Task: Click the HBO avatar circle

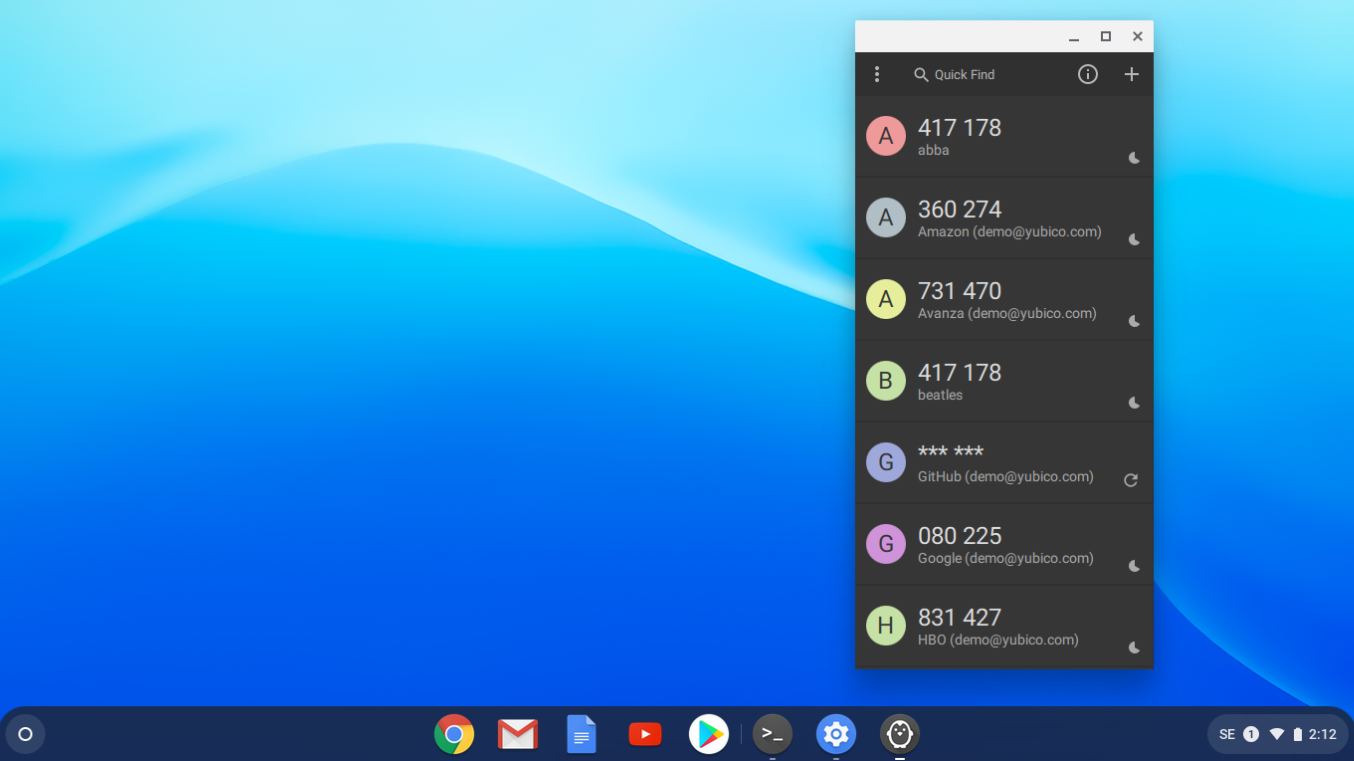Action: pos(886,625)
